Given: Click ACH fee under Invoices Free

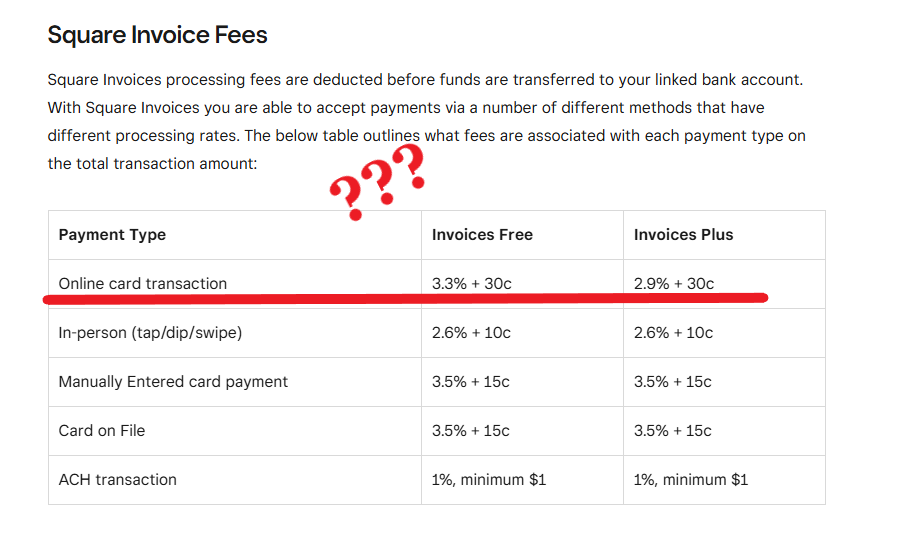Looking at the screenshot, I should point(489,479).
